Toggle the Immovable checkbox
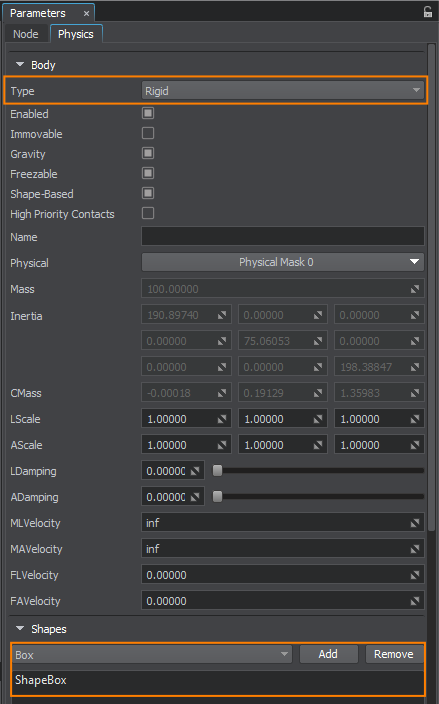 point(148,133)
